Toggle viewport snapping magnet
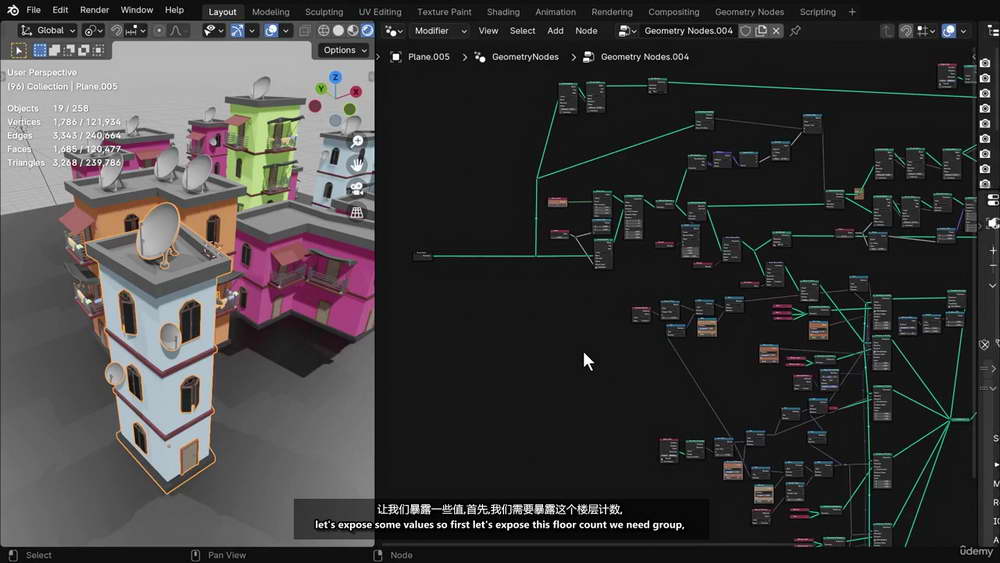Image resolution: width=1000 pixels, height=563 pixels. pos(117,31)
